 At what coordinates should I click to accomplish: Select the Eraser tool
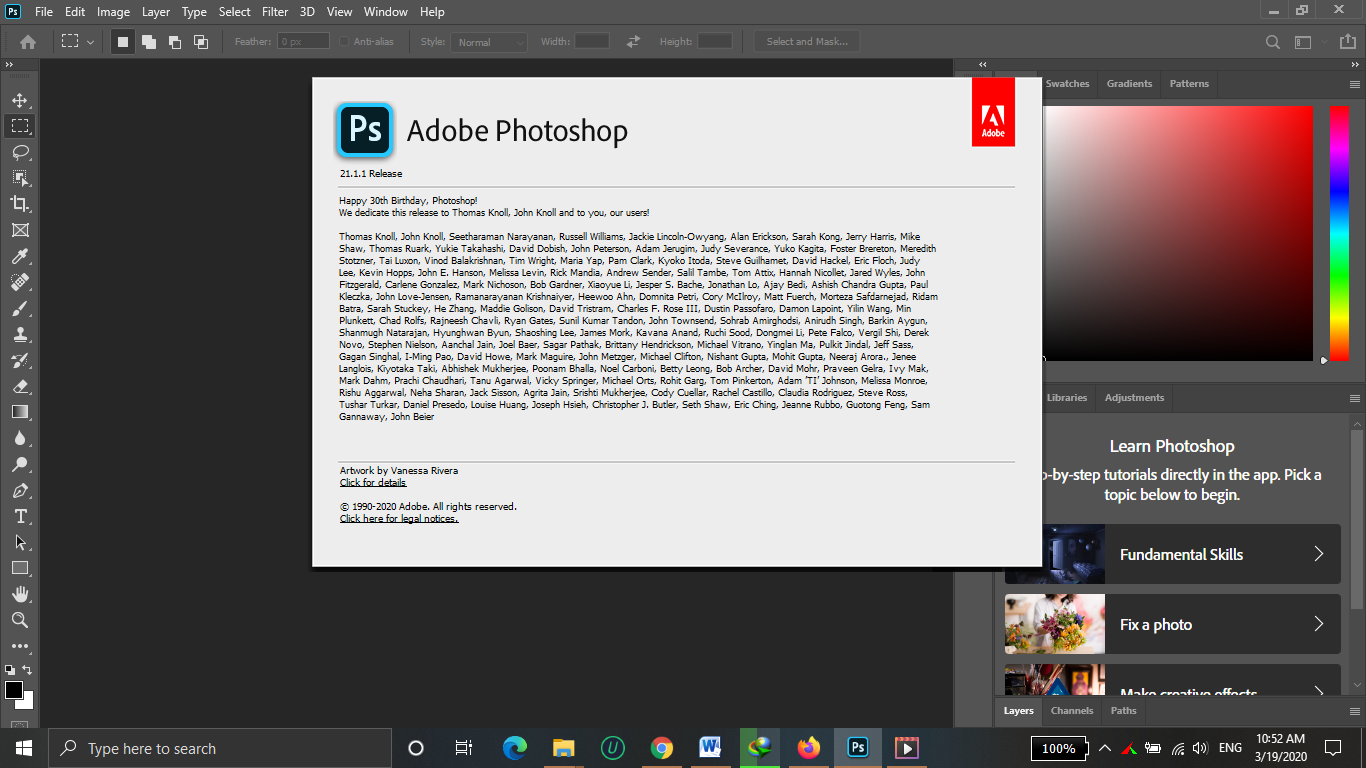click(20, 386)
